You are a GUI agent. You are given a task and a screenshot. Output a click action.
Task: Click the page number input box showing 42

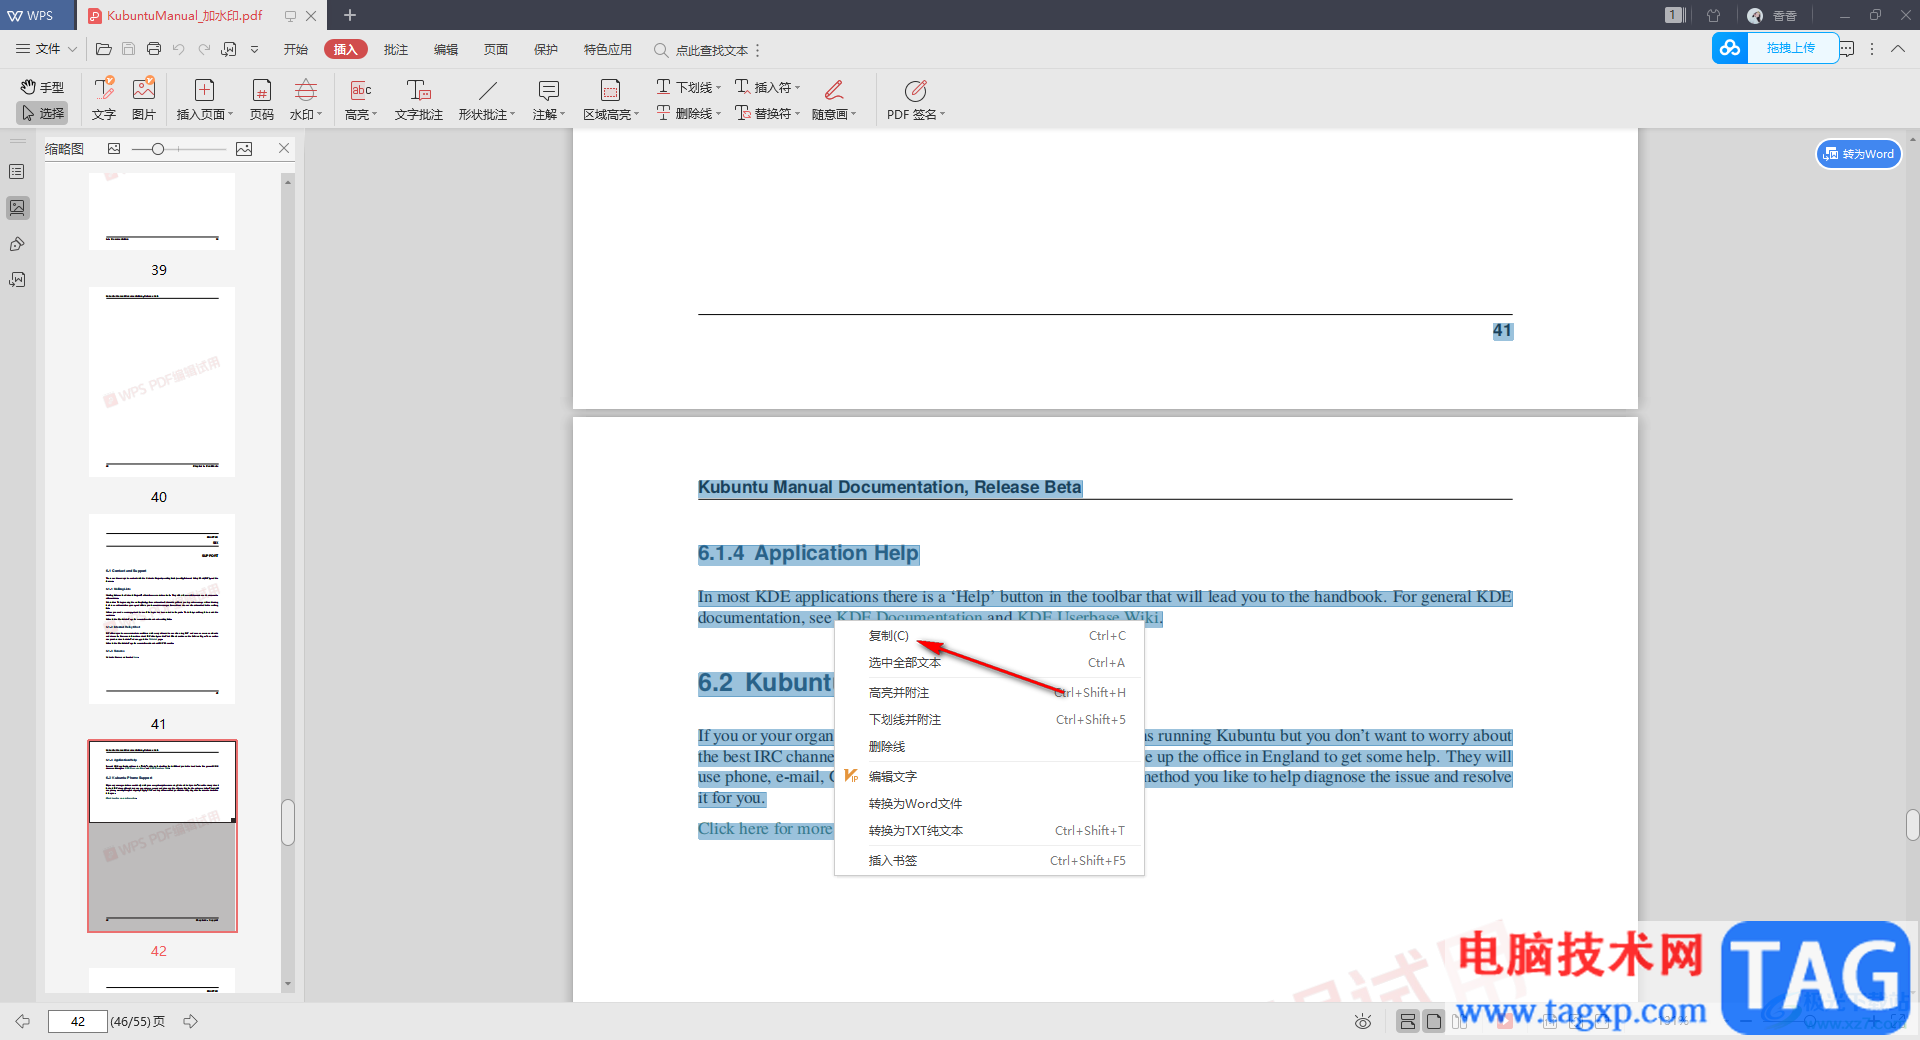coord(77,1021)
